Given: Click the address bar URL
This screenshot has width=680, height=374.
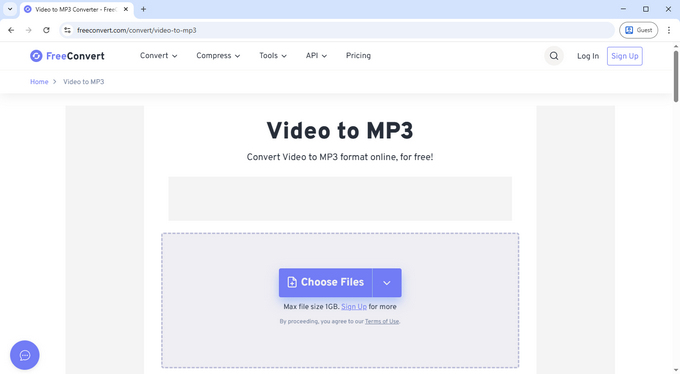Looking at the screenshot, I should tap(137, 30).
